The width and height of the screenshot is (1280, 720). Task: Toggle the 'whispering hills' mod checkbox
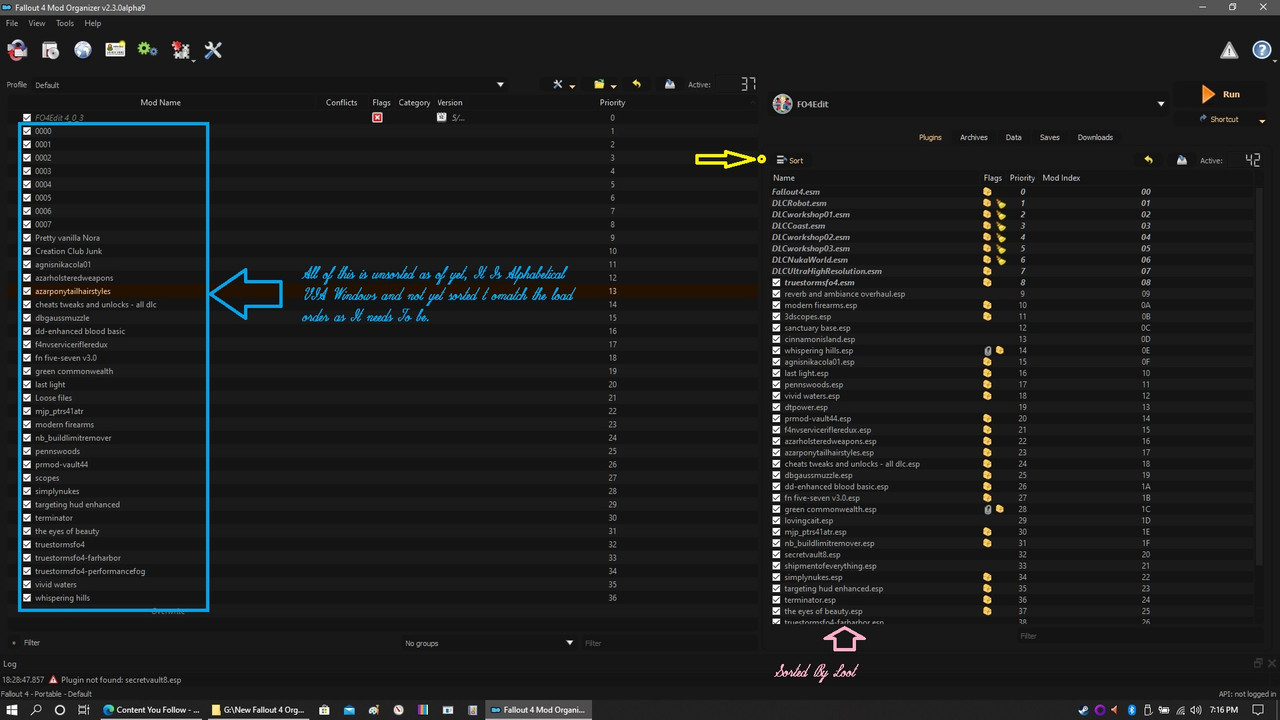[27, 598]
